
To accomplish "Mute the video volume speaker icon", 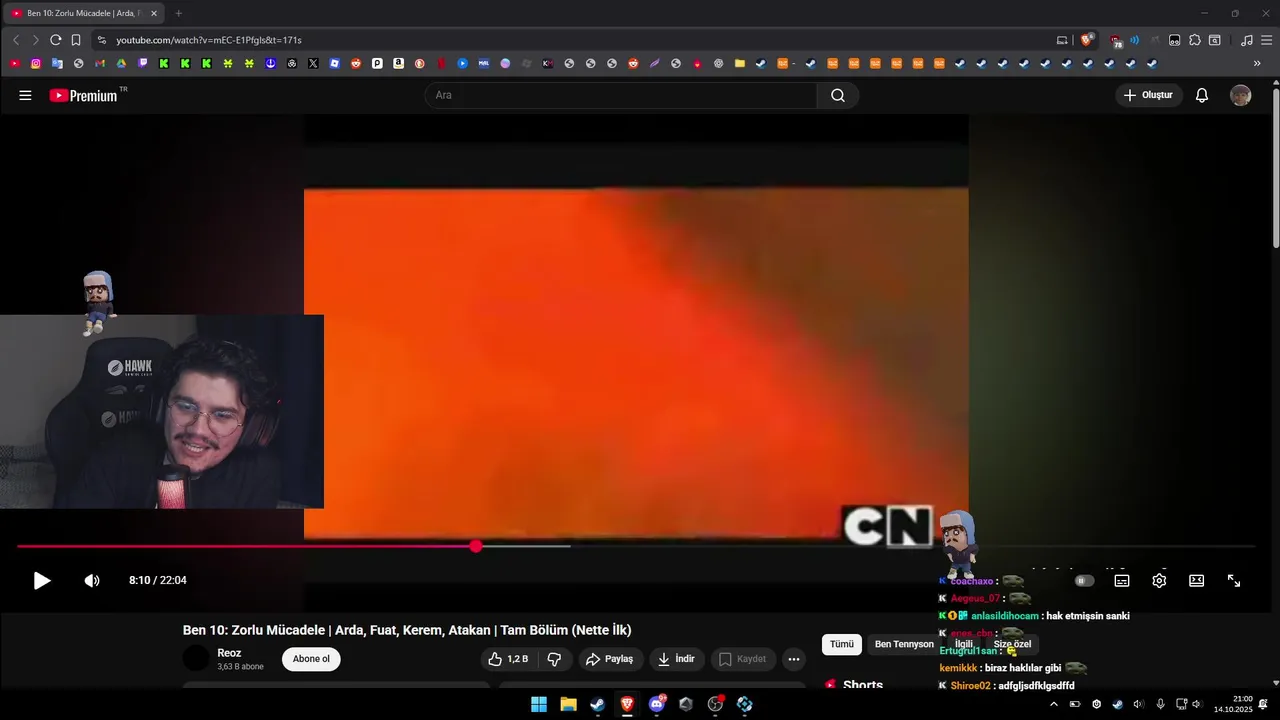I will click(x=92, y=580).
